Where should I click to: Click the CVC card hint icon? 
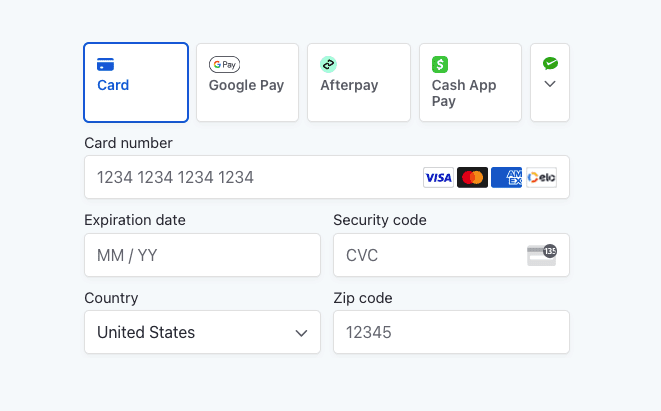(541, 255)
